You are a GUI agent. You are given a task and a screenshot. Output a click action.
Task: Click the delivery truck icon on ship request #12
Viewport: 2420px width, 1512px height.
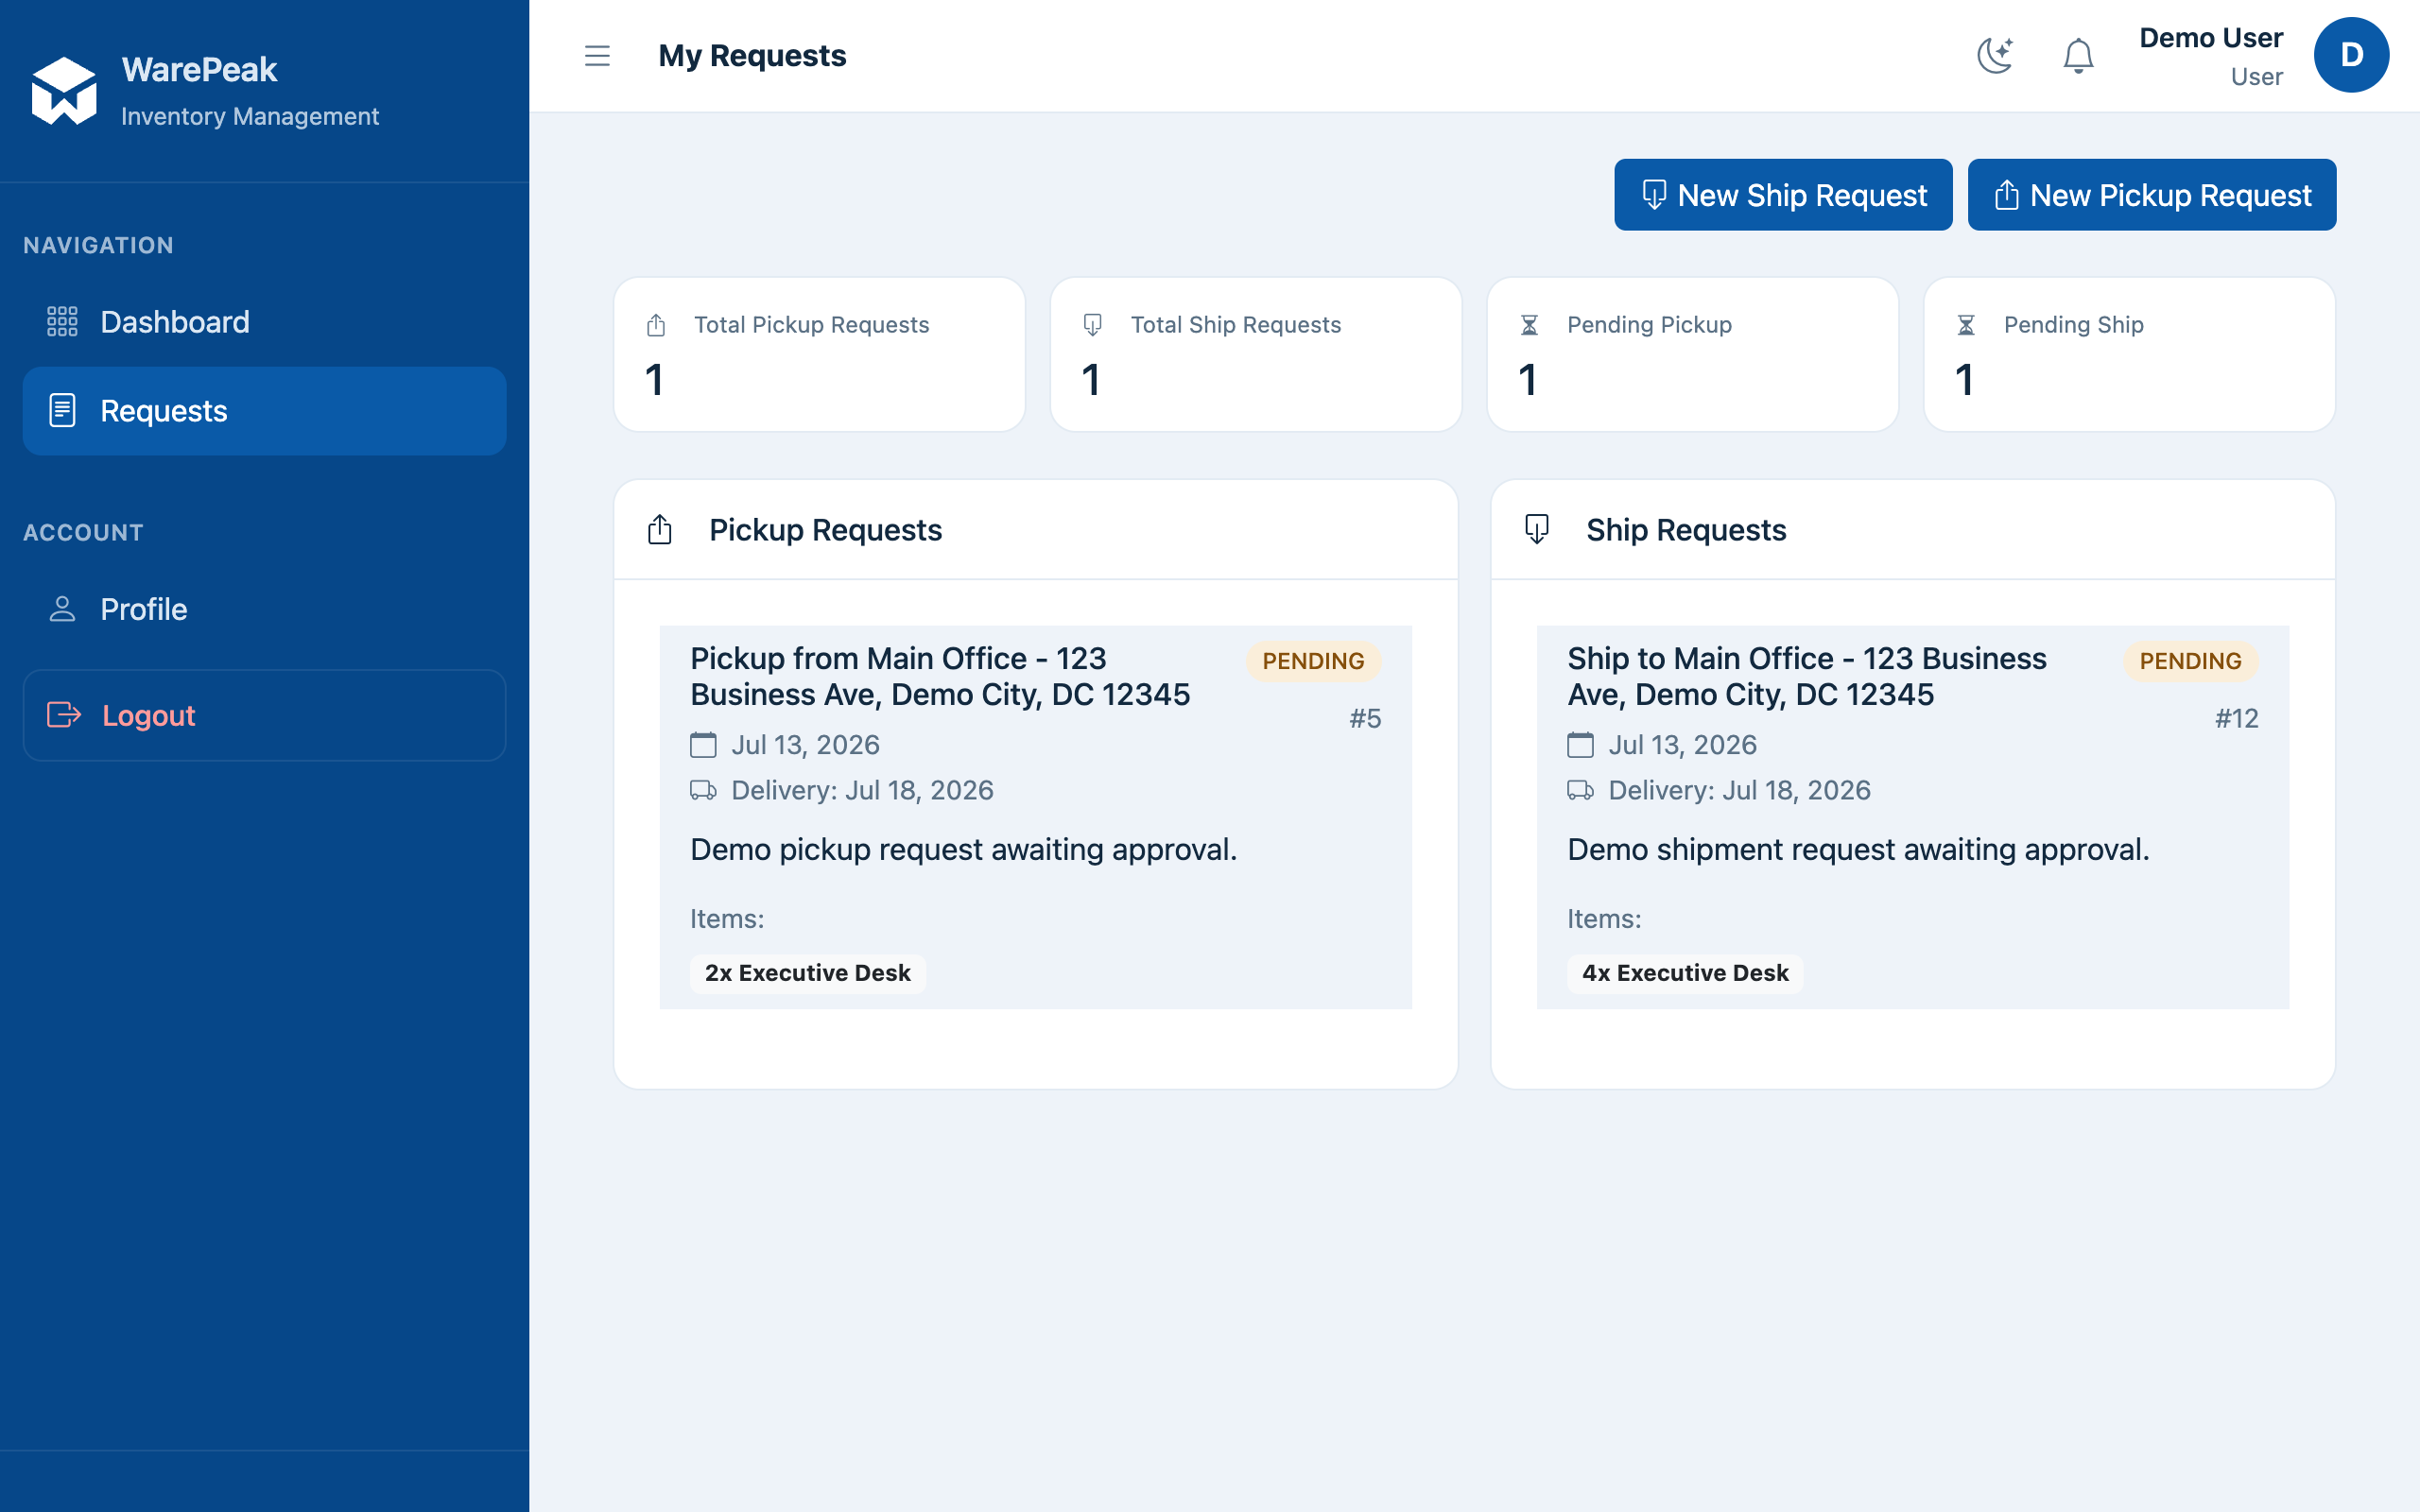pyautogui.click(x=1580, y=790)
